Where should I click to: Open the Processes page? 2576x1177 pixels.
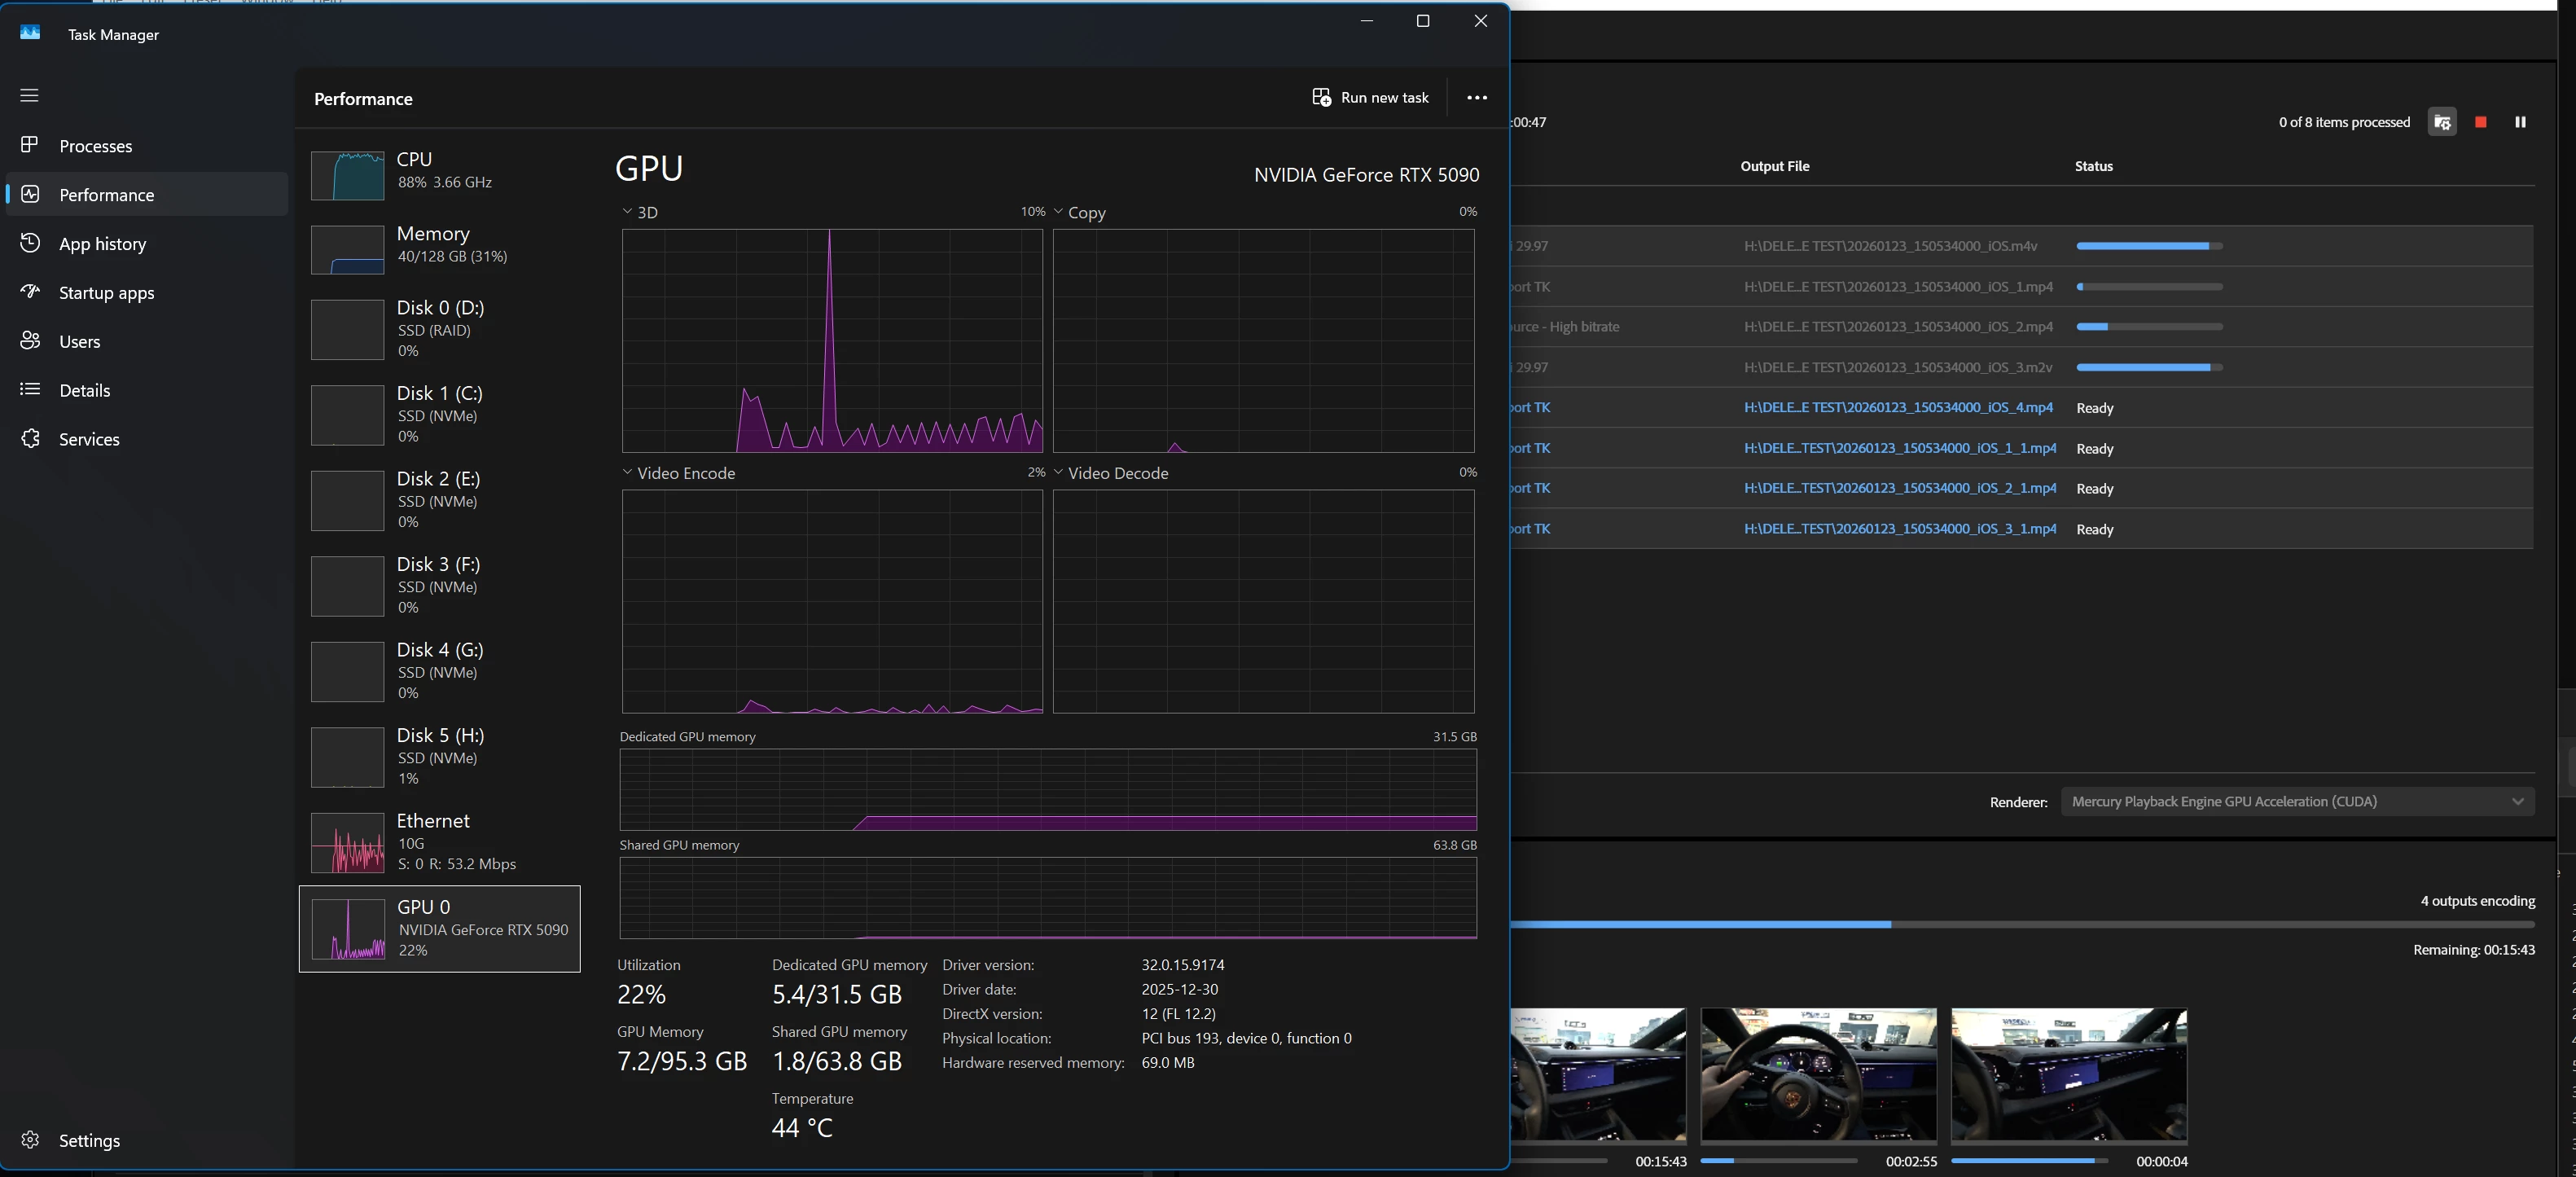tap(95, 146)
